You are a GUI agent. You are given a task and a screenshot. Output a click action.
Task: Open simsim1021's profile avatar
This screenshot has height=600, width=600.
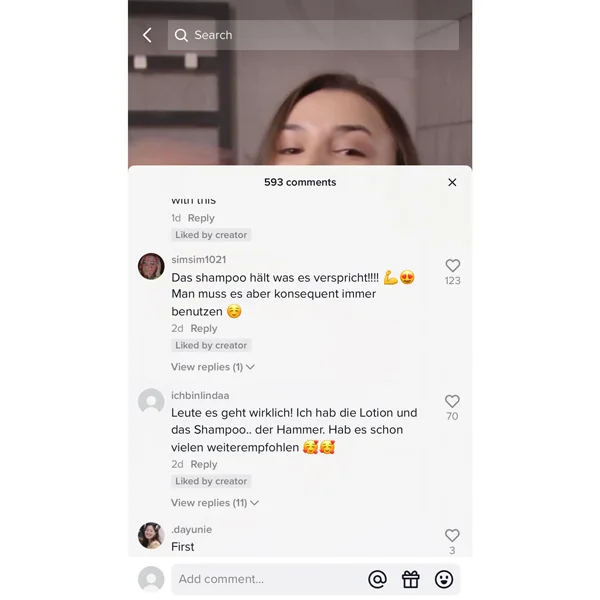(151, 266)
